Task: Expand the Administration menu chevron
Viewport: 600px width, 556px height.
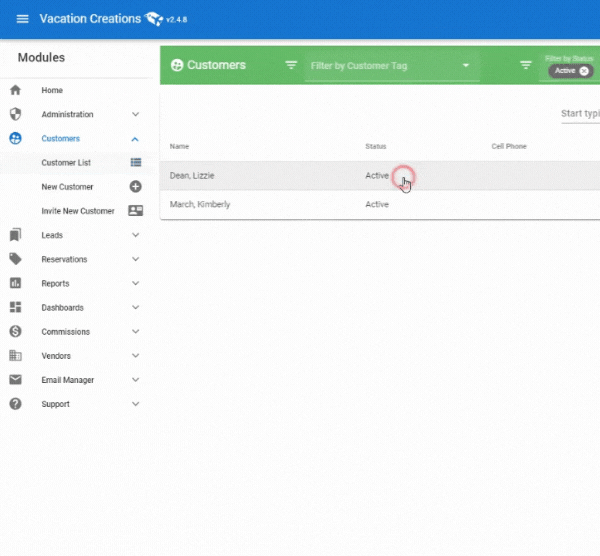Action: tap(135, 114)
